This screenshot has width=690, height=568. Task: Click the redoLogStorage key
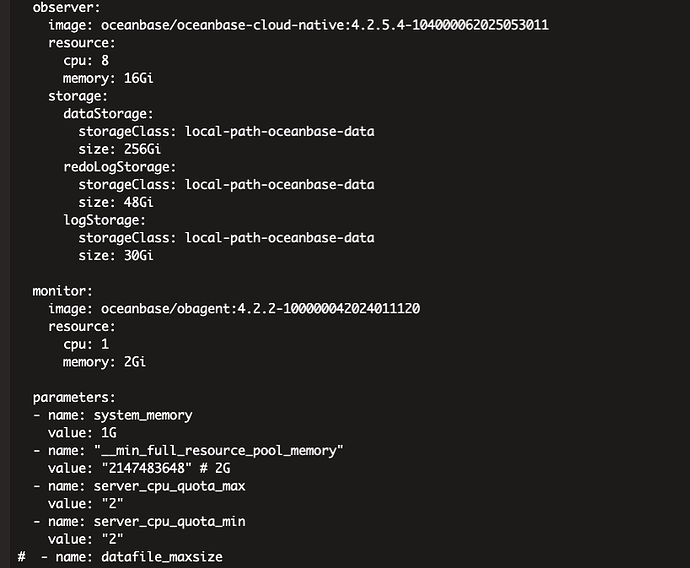[120, 167]
